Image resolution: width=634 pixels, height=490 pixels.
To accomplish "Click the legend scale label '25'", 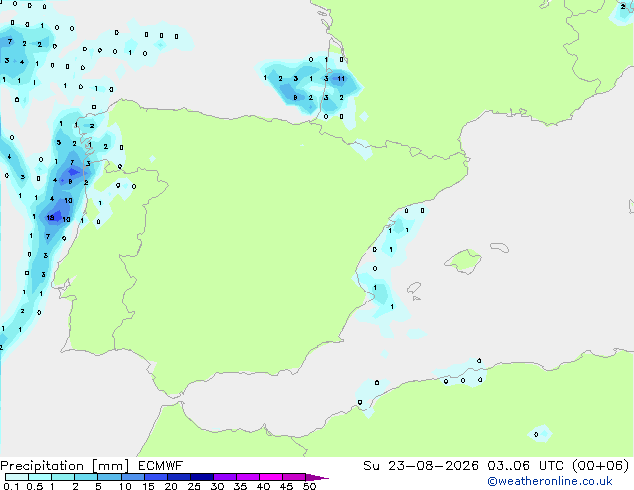I will coord(194,486).
